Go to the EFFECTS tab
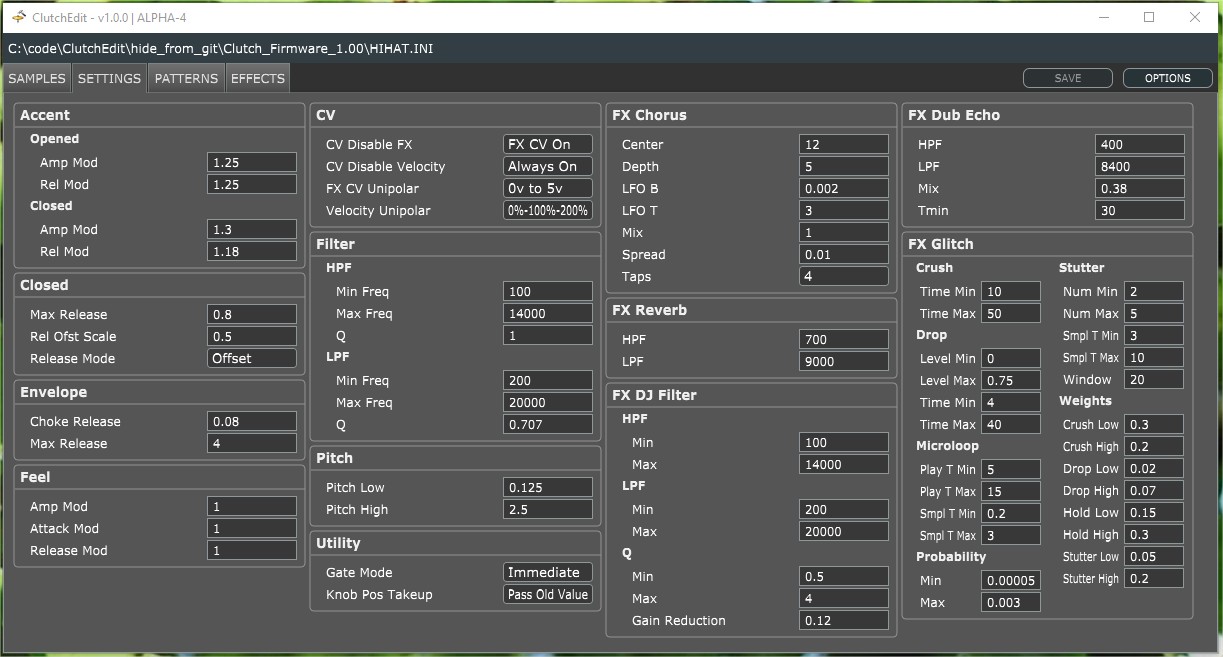The height and width of the screenshot is (657, 1223). 258,78
